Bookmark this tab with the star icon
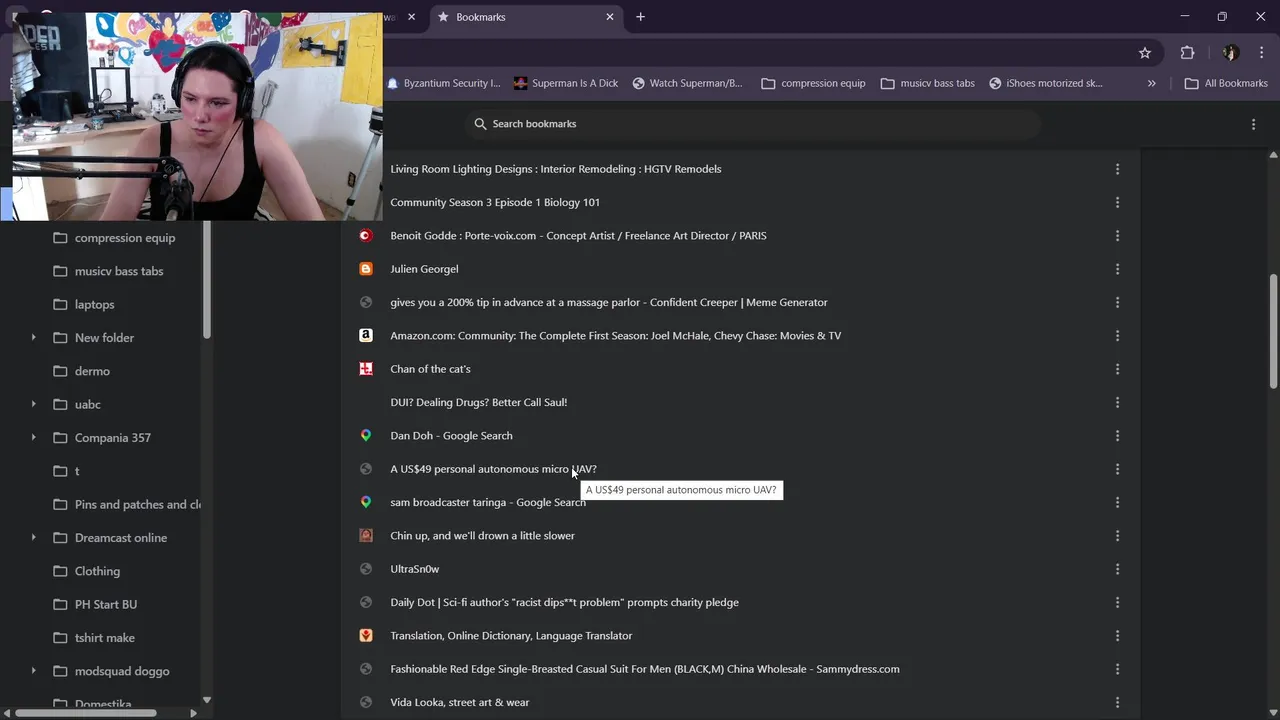 tap(1145, 53)
